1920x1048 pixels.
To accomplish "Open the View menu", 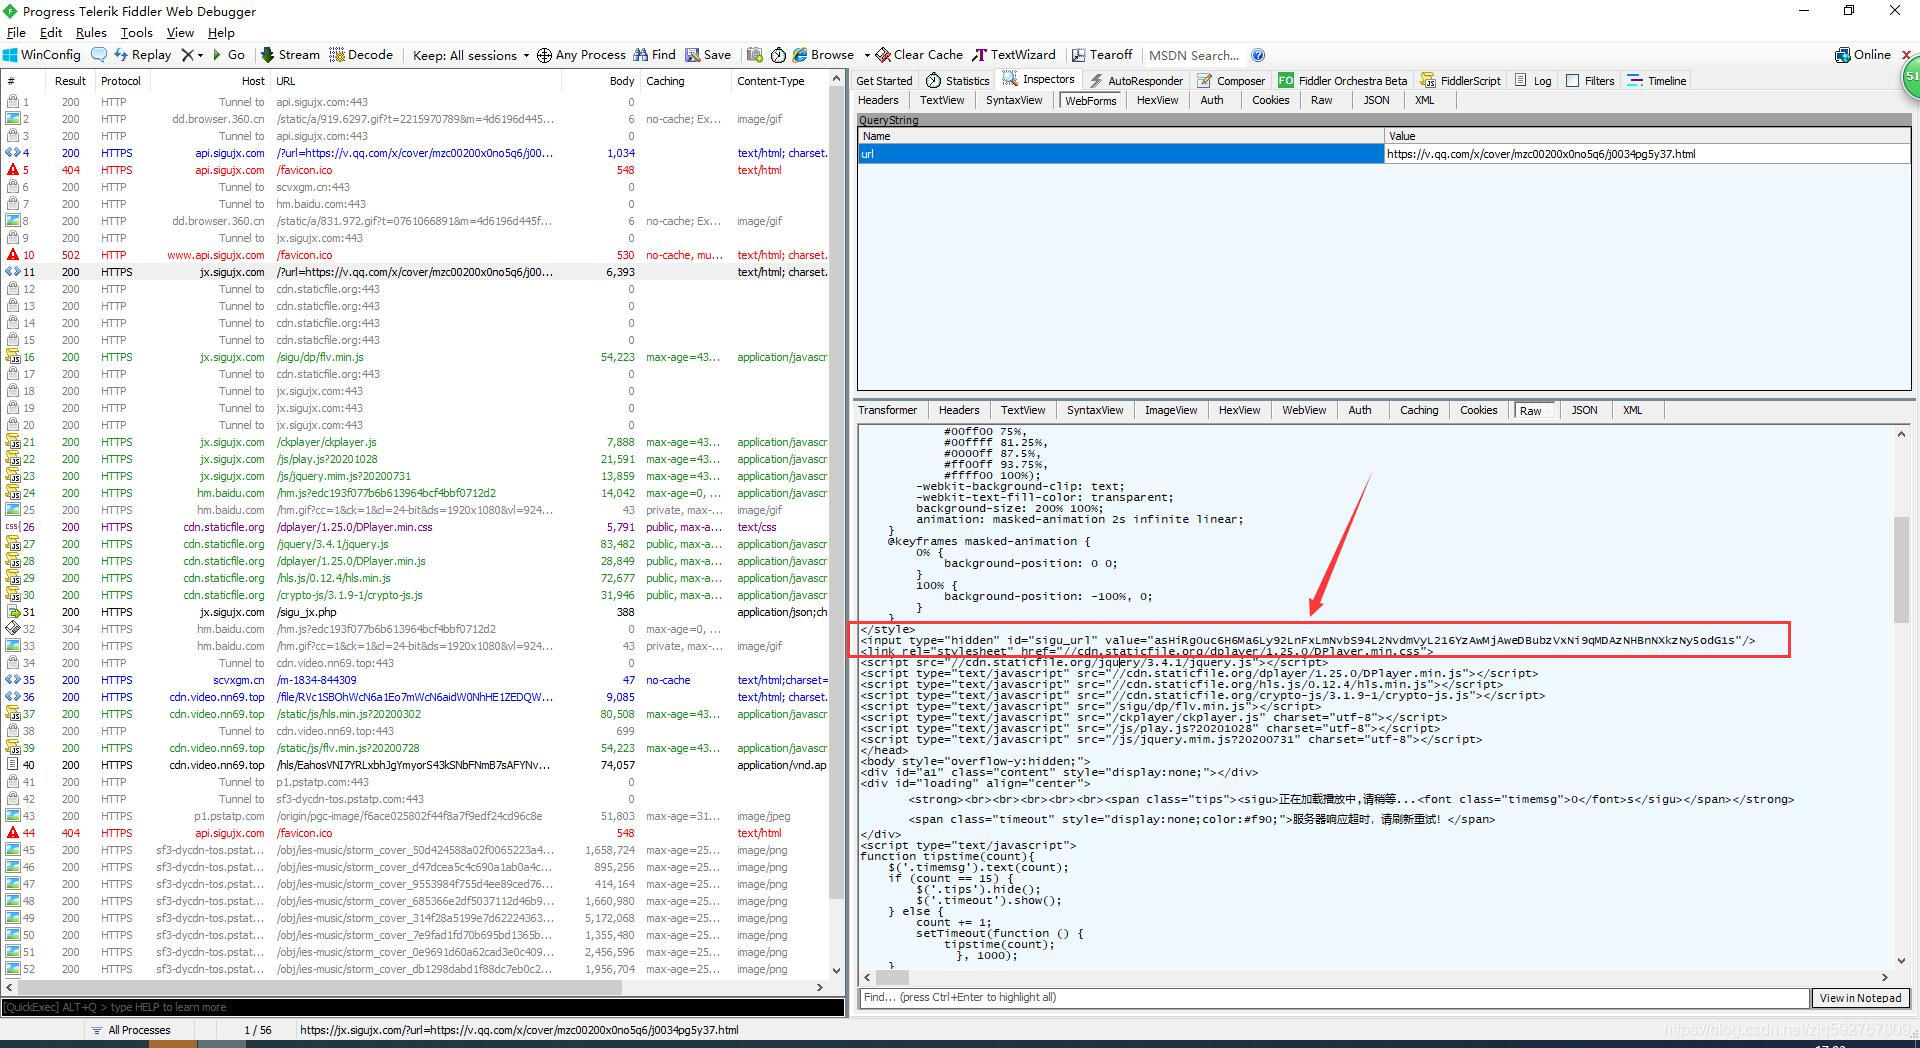I will 180,32.
